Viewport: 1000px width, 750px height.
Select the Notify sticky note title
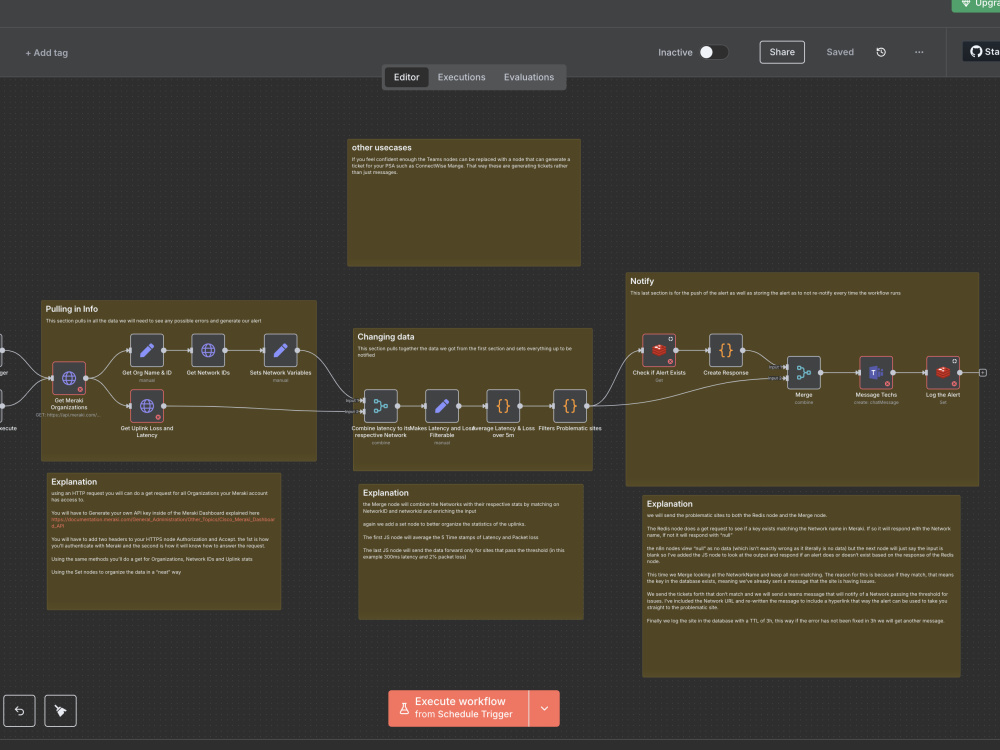[x=642, y=281]
